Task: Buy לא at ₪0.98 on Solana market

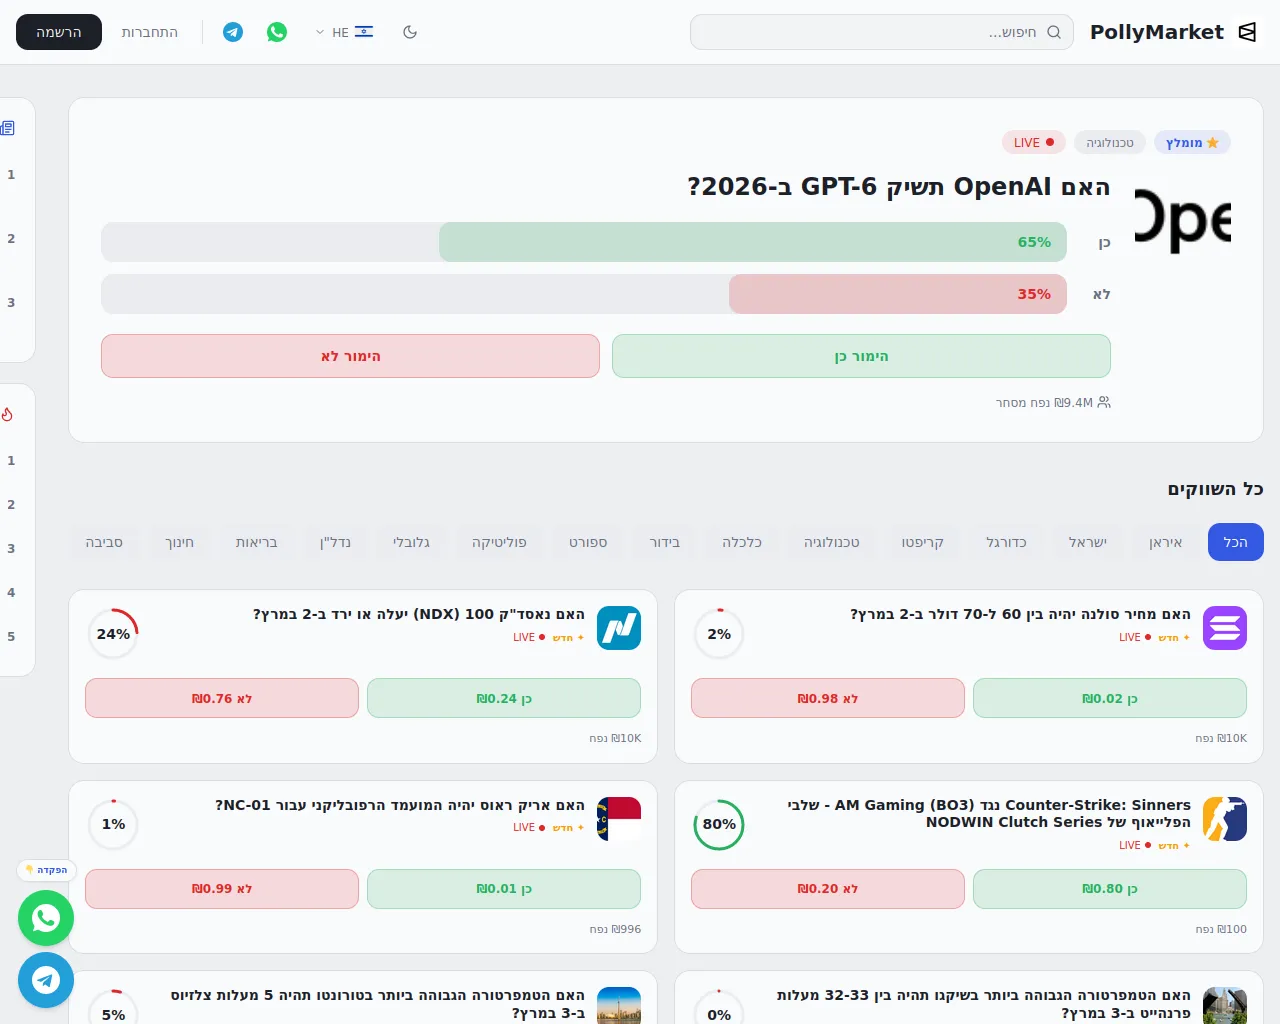Action: (828, 698)
